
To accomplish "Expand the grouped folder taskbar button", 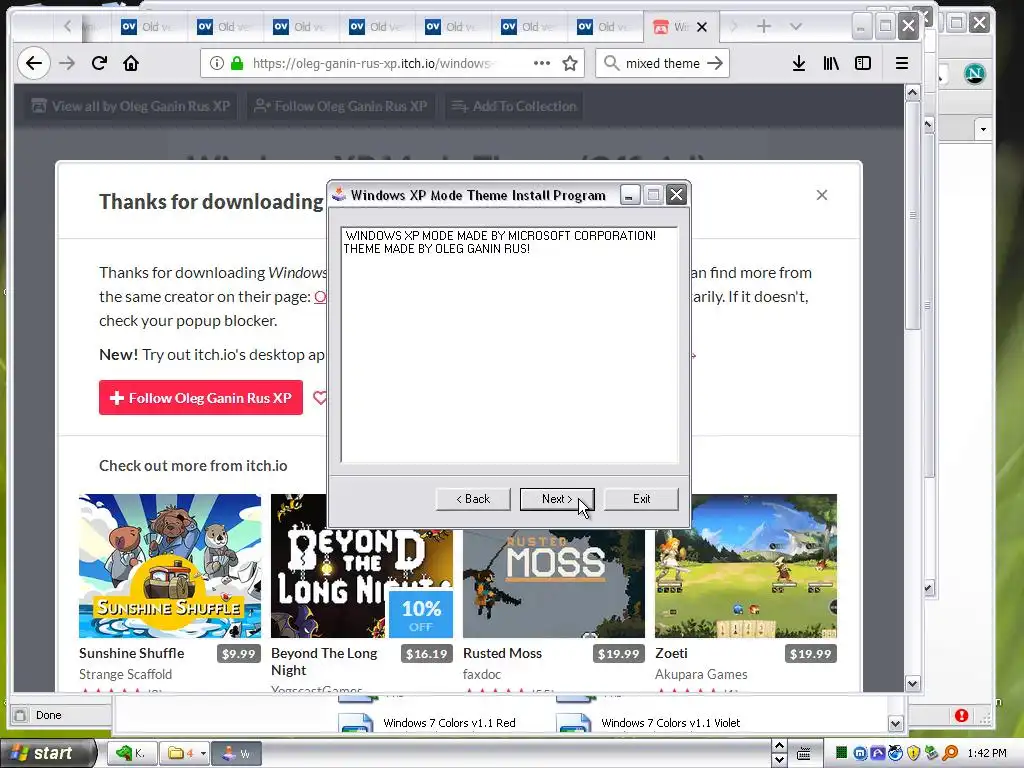I will pyautogui.click(x=186, y=753).
